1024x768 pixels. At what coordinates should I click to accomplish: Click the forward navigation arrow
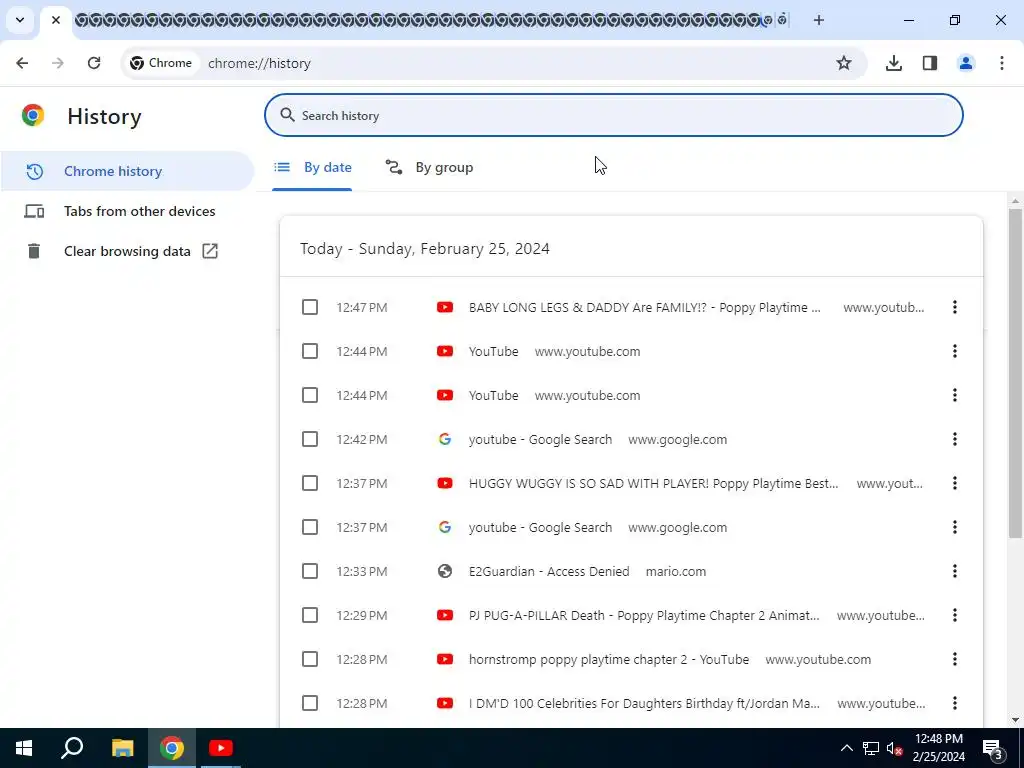click(x=58, y=63)
